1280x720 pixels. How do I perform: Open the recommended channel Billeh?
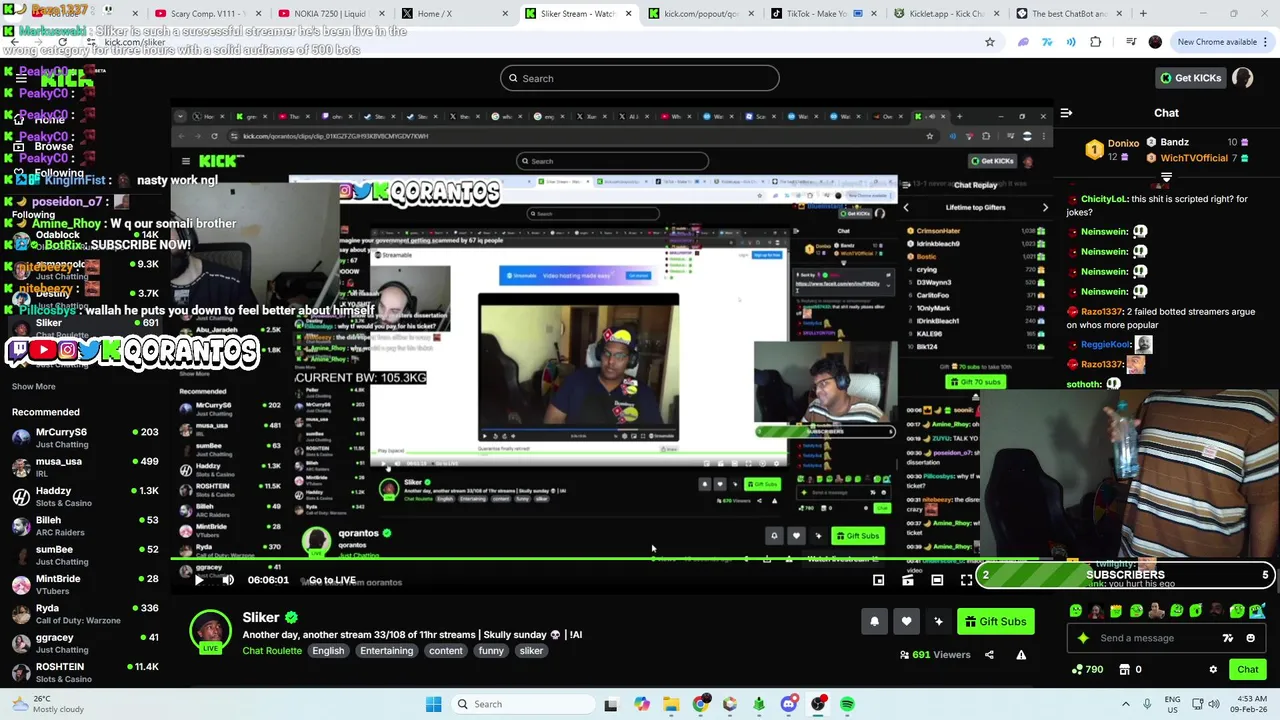85,526
